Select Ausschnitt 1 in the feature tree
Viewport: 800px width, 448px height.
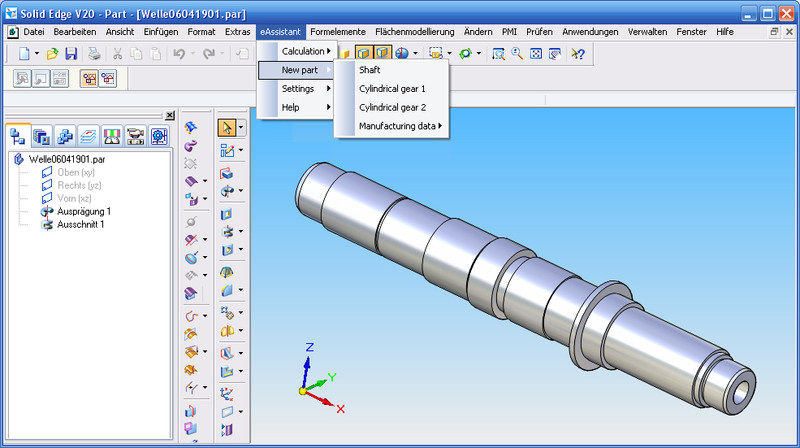coord(80,225)
